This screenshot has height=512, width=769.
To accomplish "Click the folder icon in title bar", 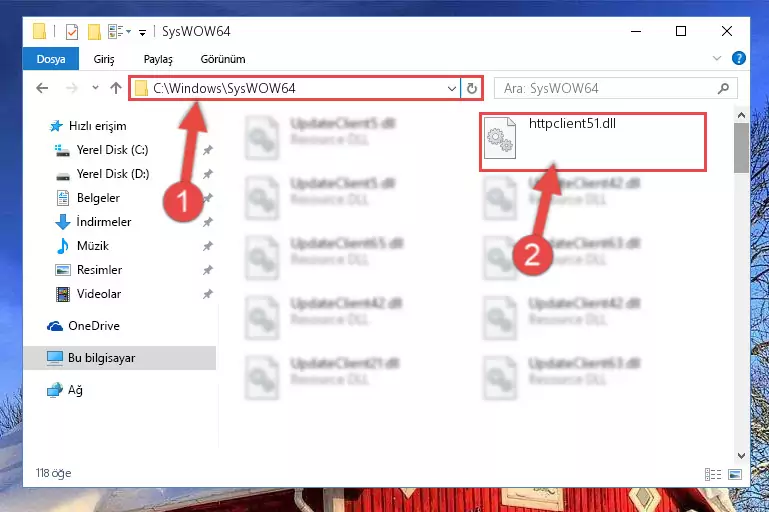I will 39,31.
